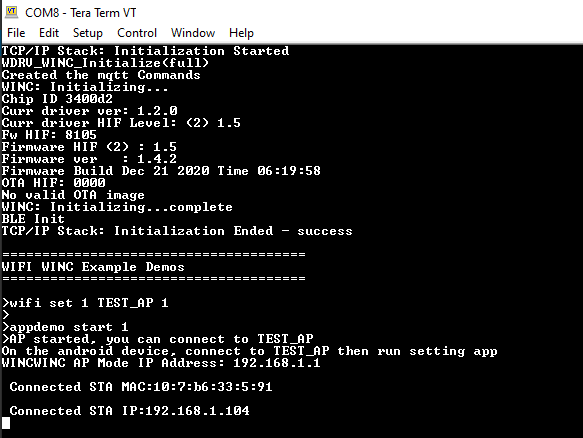Click the 'WIFI WINC Example Demos' heading
583x438 pixels.
(x=93, y=267)
